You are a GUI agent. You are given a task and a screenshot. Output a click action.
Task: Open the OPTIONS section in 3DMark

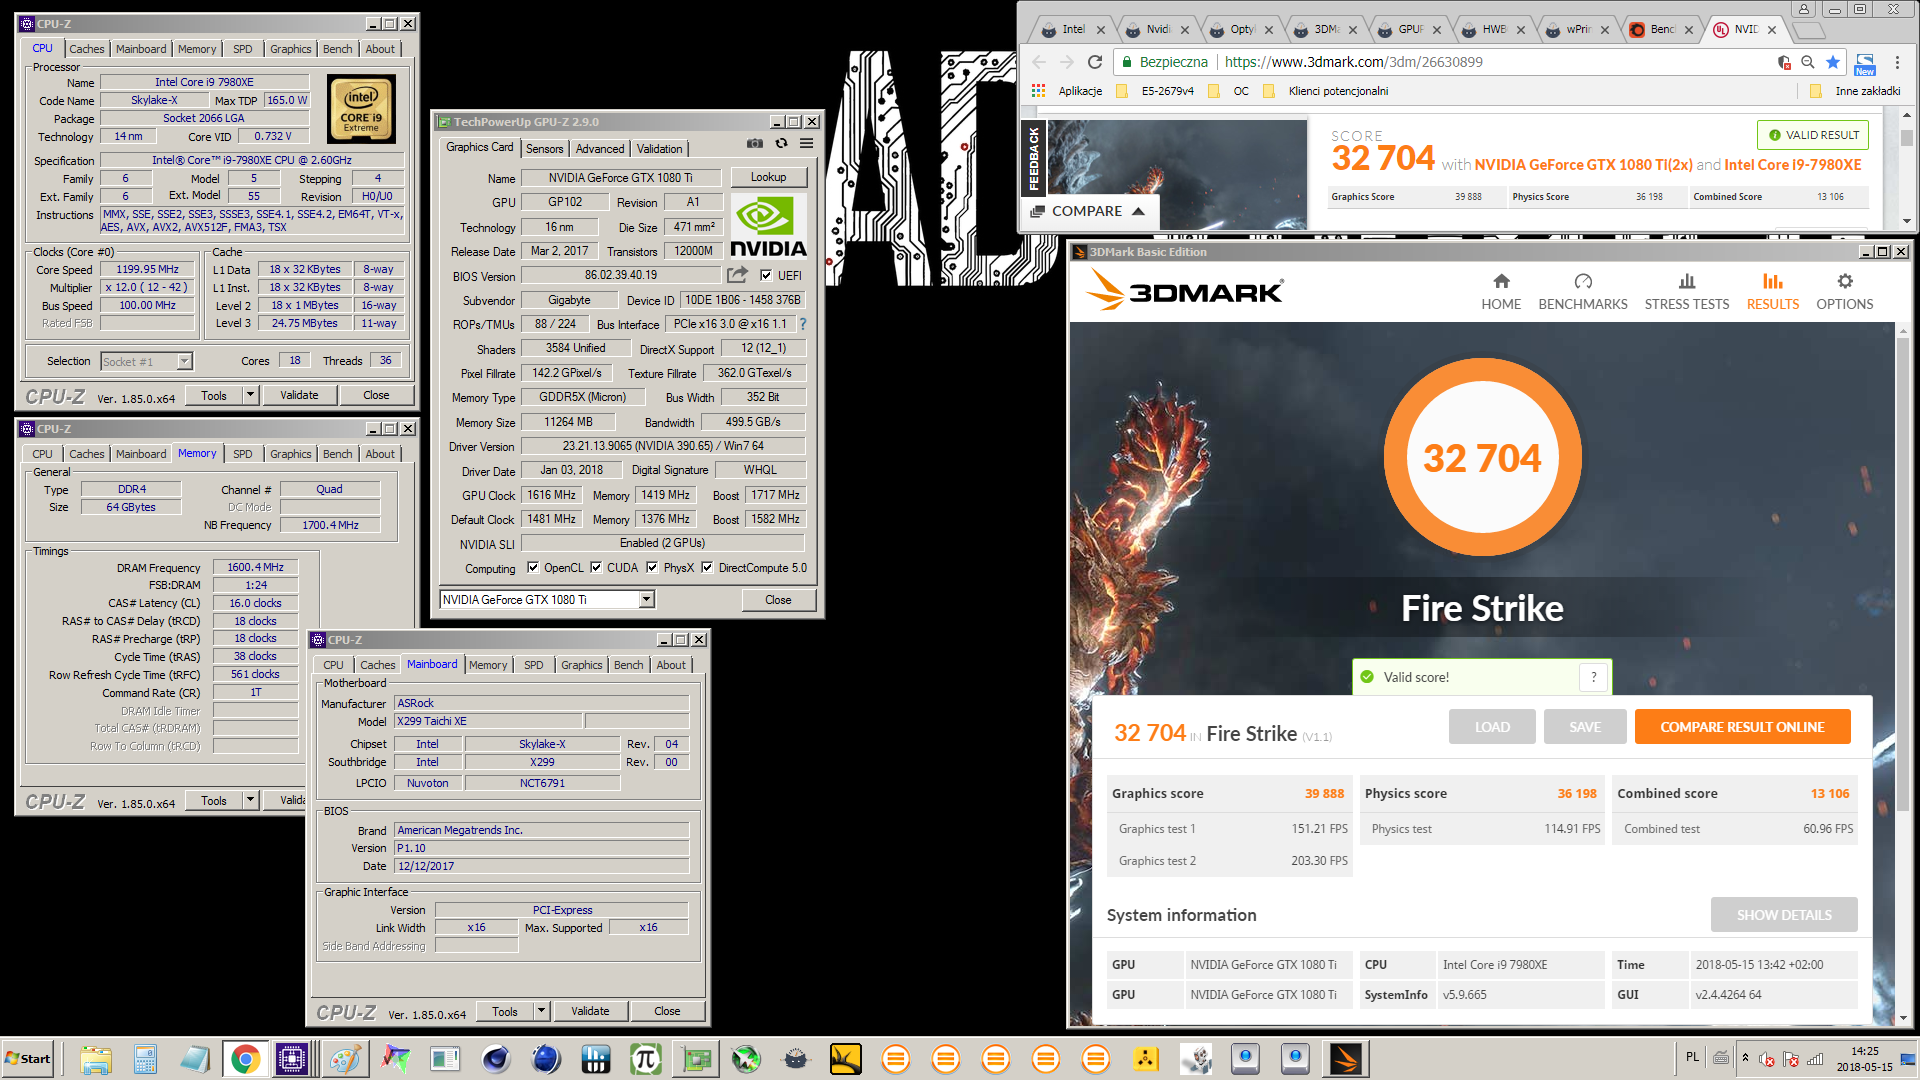tap(1844, 292)
